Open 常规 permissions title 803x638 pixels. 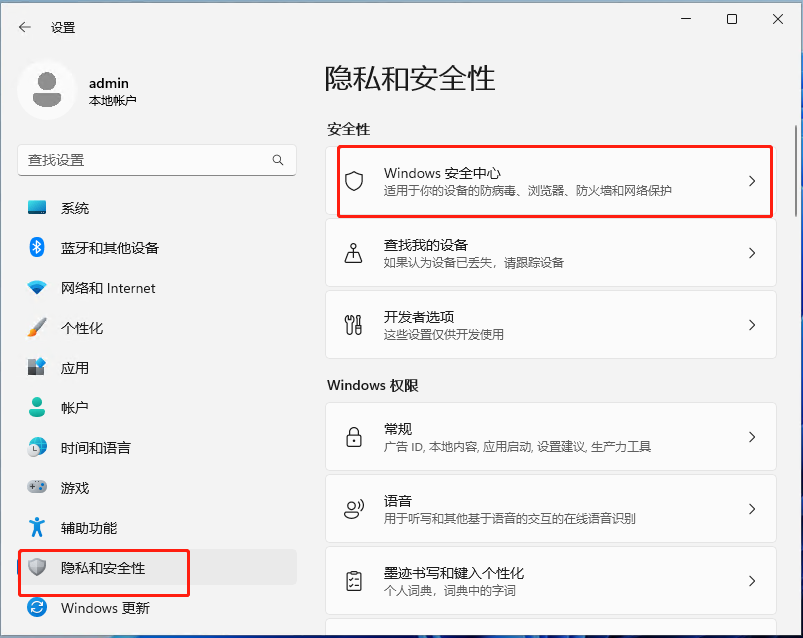(398, 429)
